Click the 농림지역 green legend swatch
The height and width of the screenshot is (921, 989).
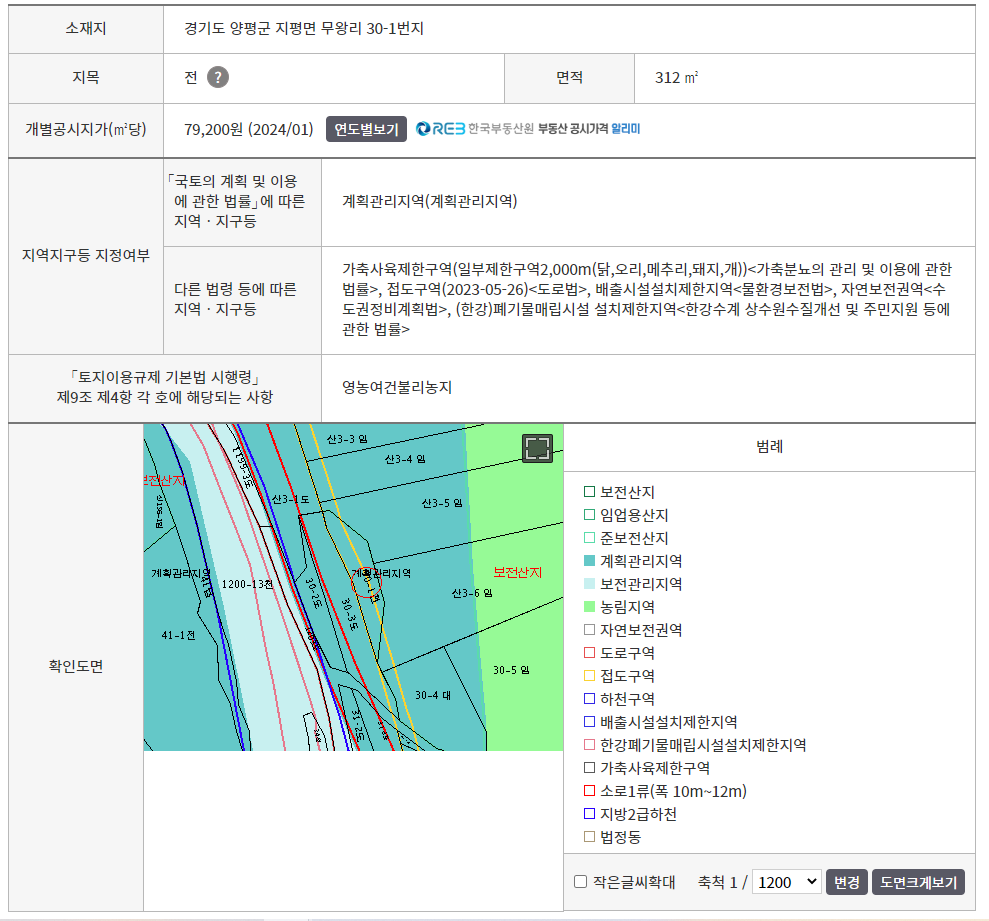[590, 607]
